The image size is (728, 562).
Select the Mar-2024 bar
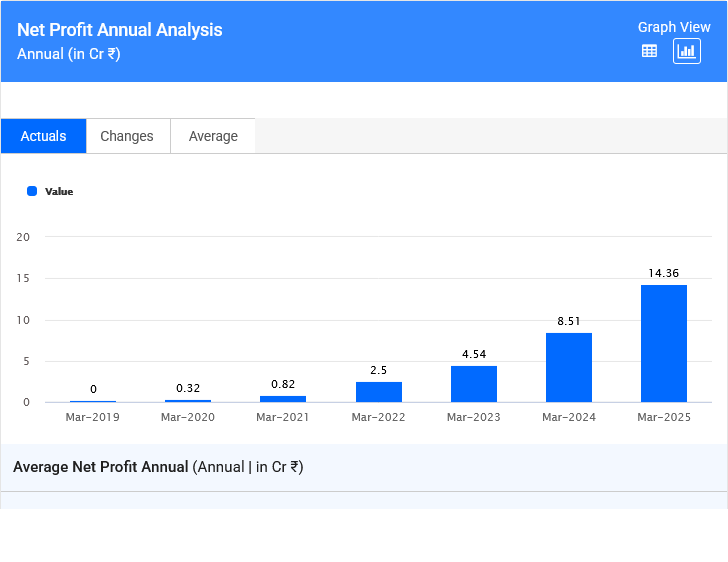(x=568, y=367)
